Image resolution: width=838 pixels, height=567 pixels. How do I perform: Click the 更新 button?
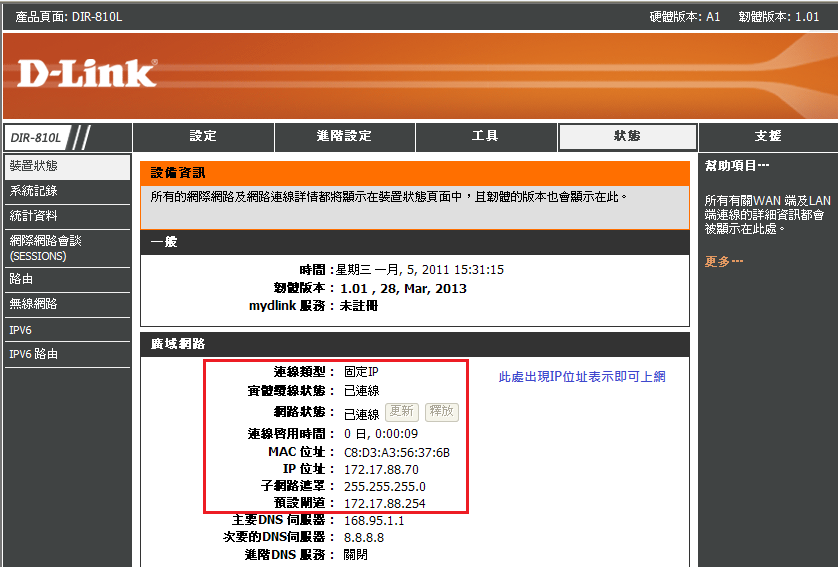(x=401, y=411)
